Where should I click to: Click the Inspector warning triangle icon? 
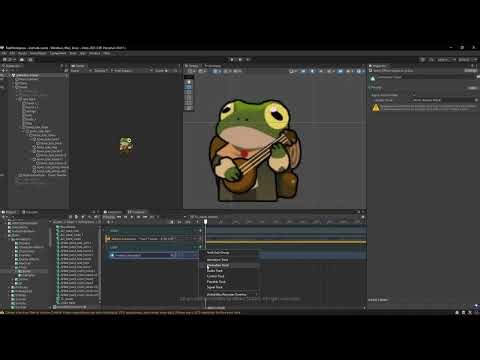[376, 108]
